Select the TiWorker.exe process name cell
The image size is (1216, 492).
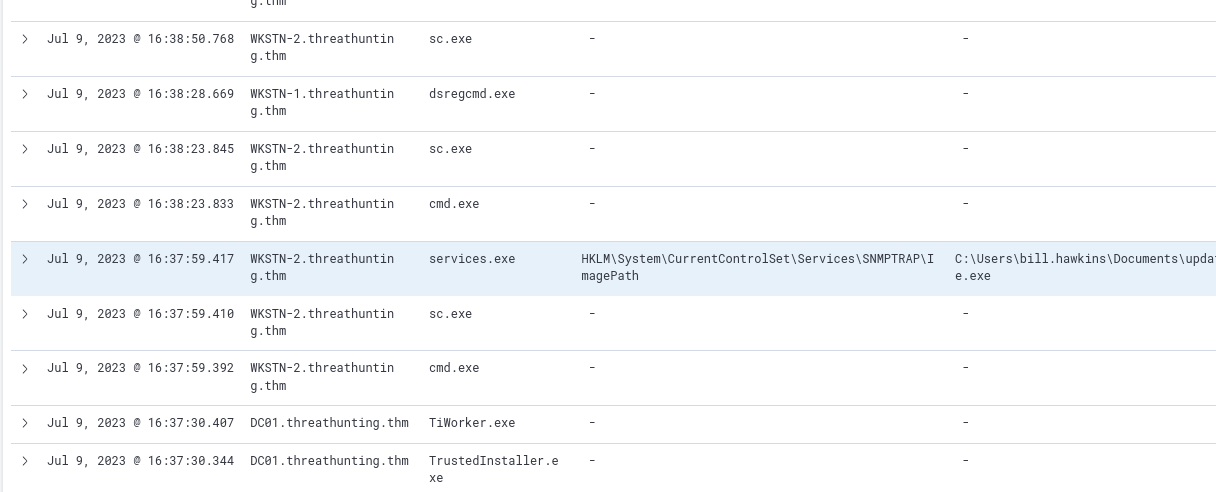[x=472, y=423]
